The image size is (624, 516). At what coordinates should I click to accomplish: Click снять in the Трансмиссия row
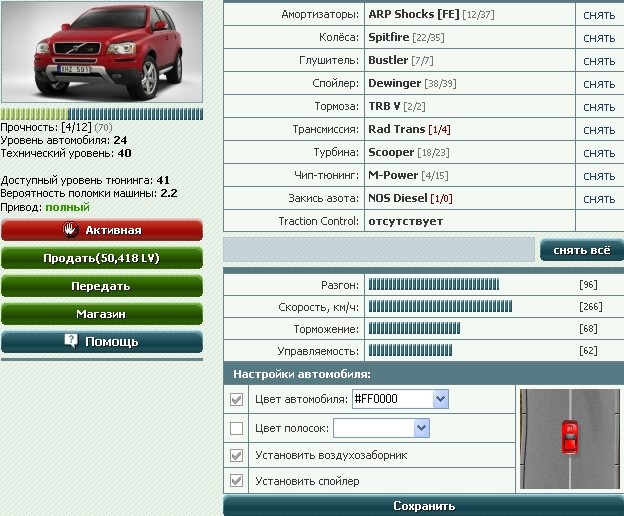(599, 131)
